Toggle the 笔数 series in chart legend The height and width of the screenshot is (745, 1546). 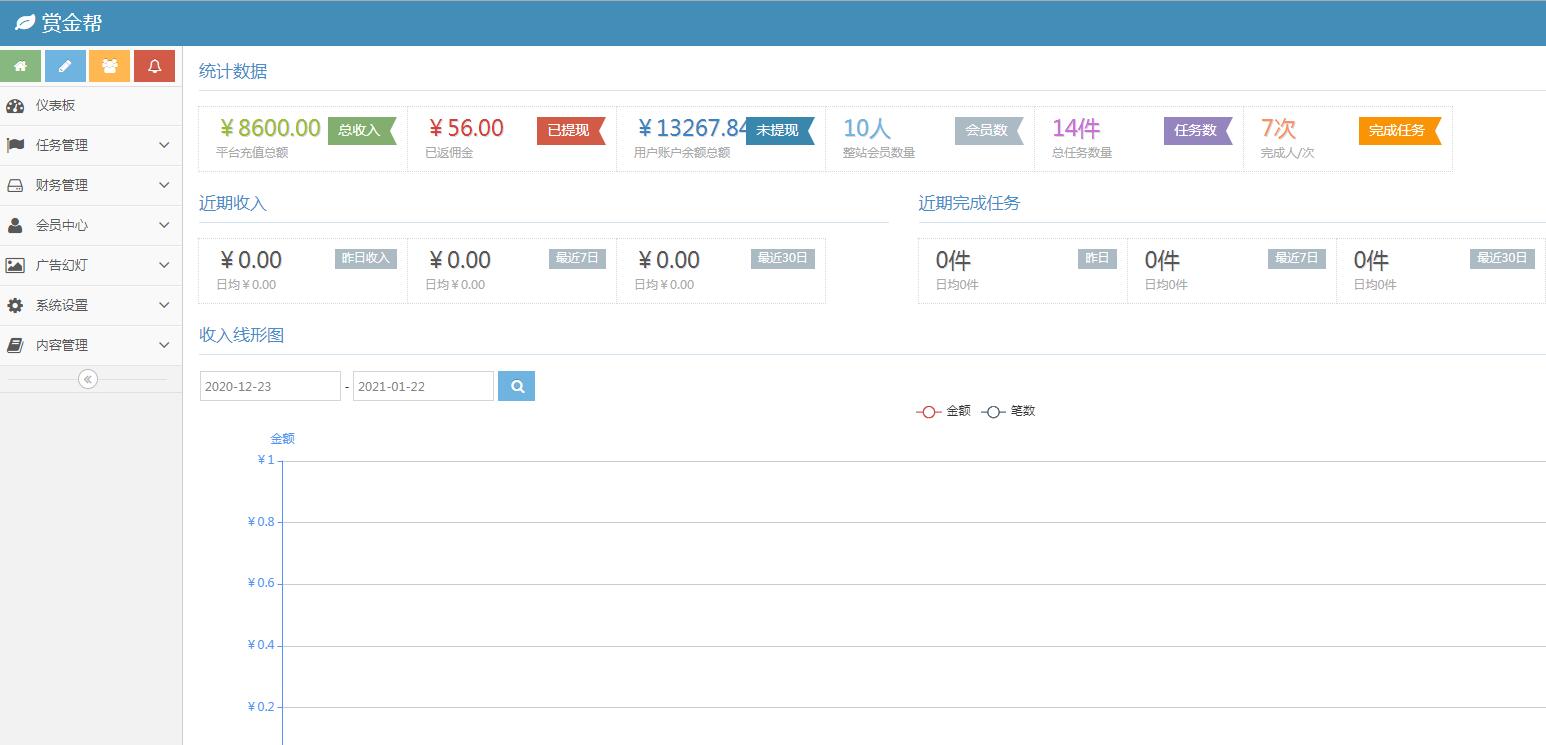tap(1008, 411)
